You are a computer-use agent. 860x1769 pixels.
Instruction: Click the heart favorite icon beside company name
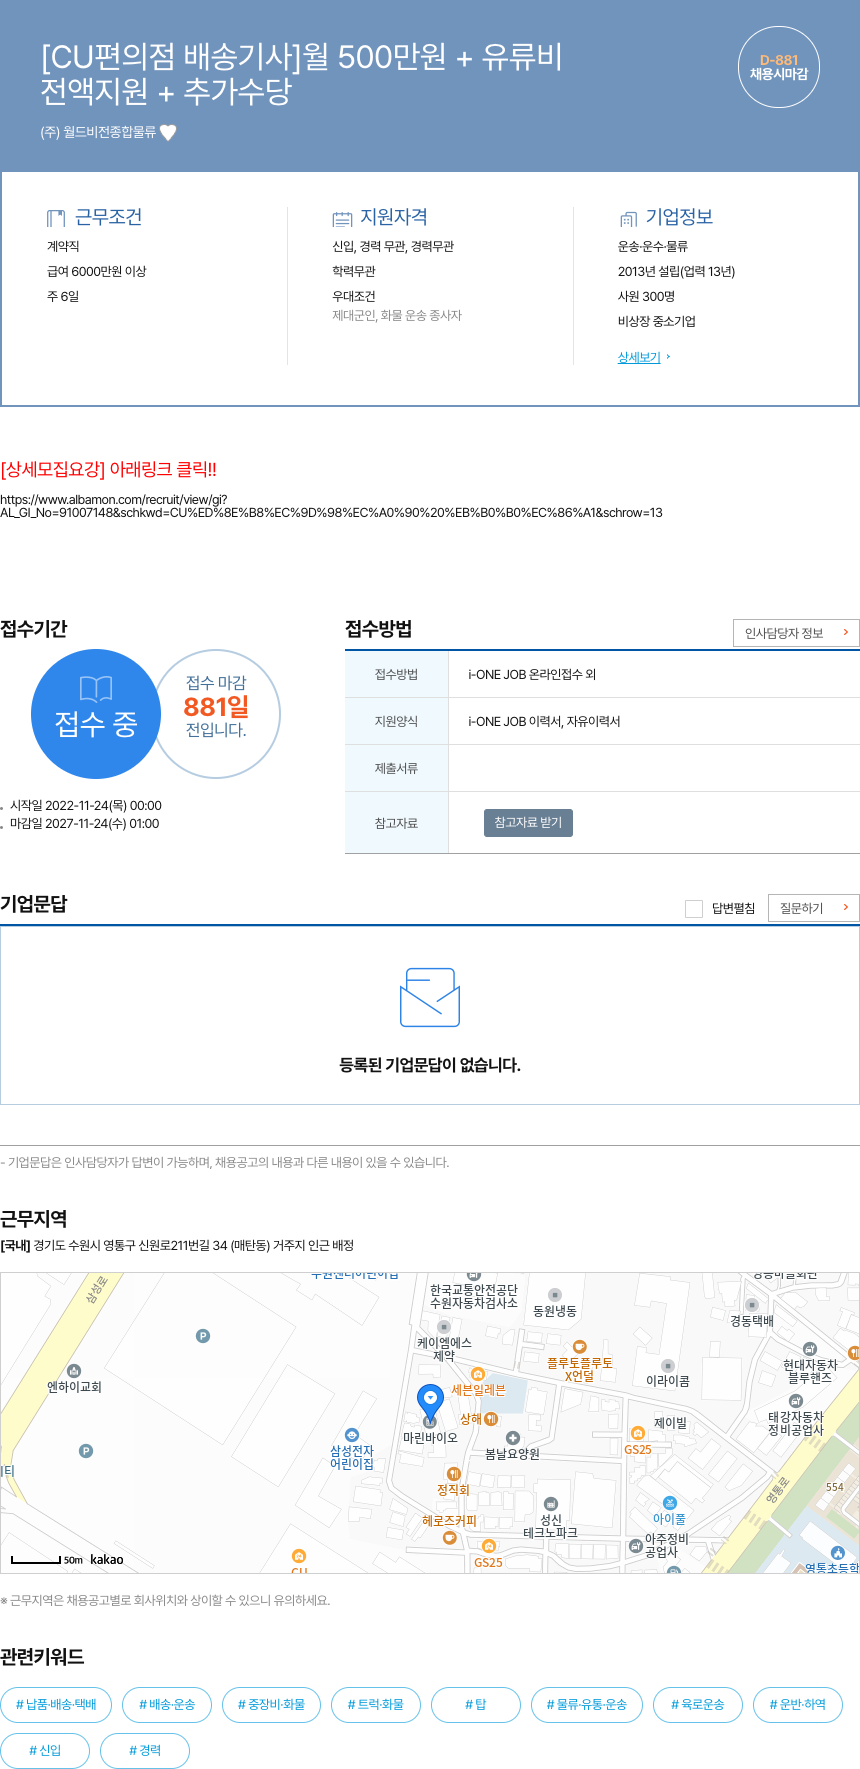[168, 132]
